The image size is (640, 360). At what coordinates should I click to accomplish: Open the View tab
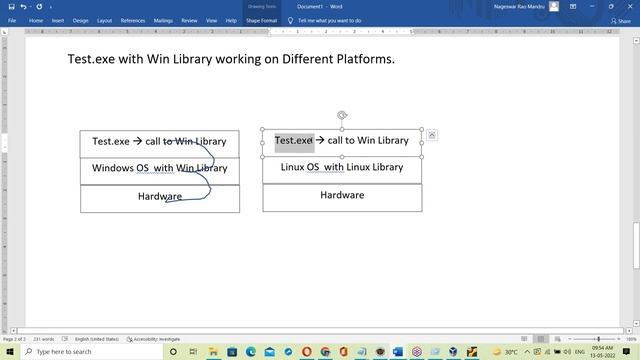211,20
